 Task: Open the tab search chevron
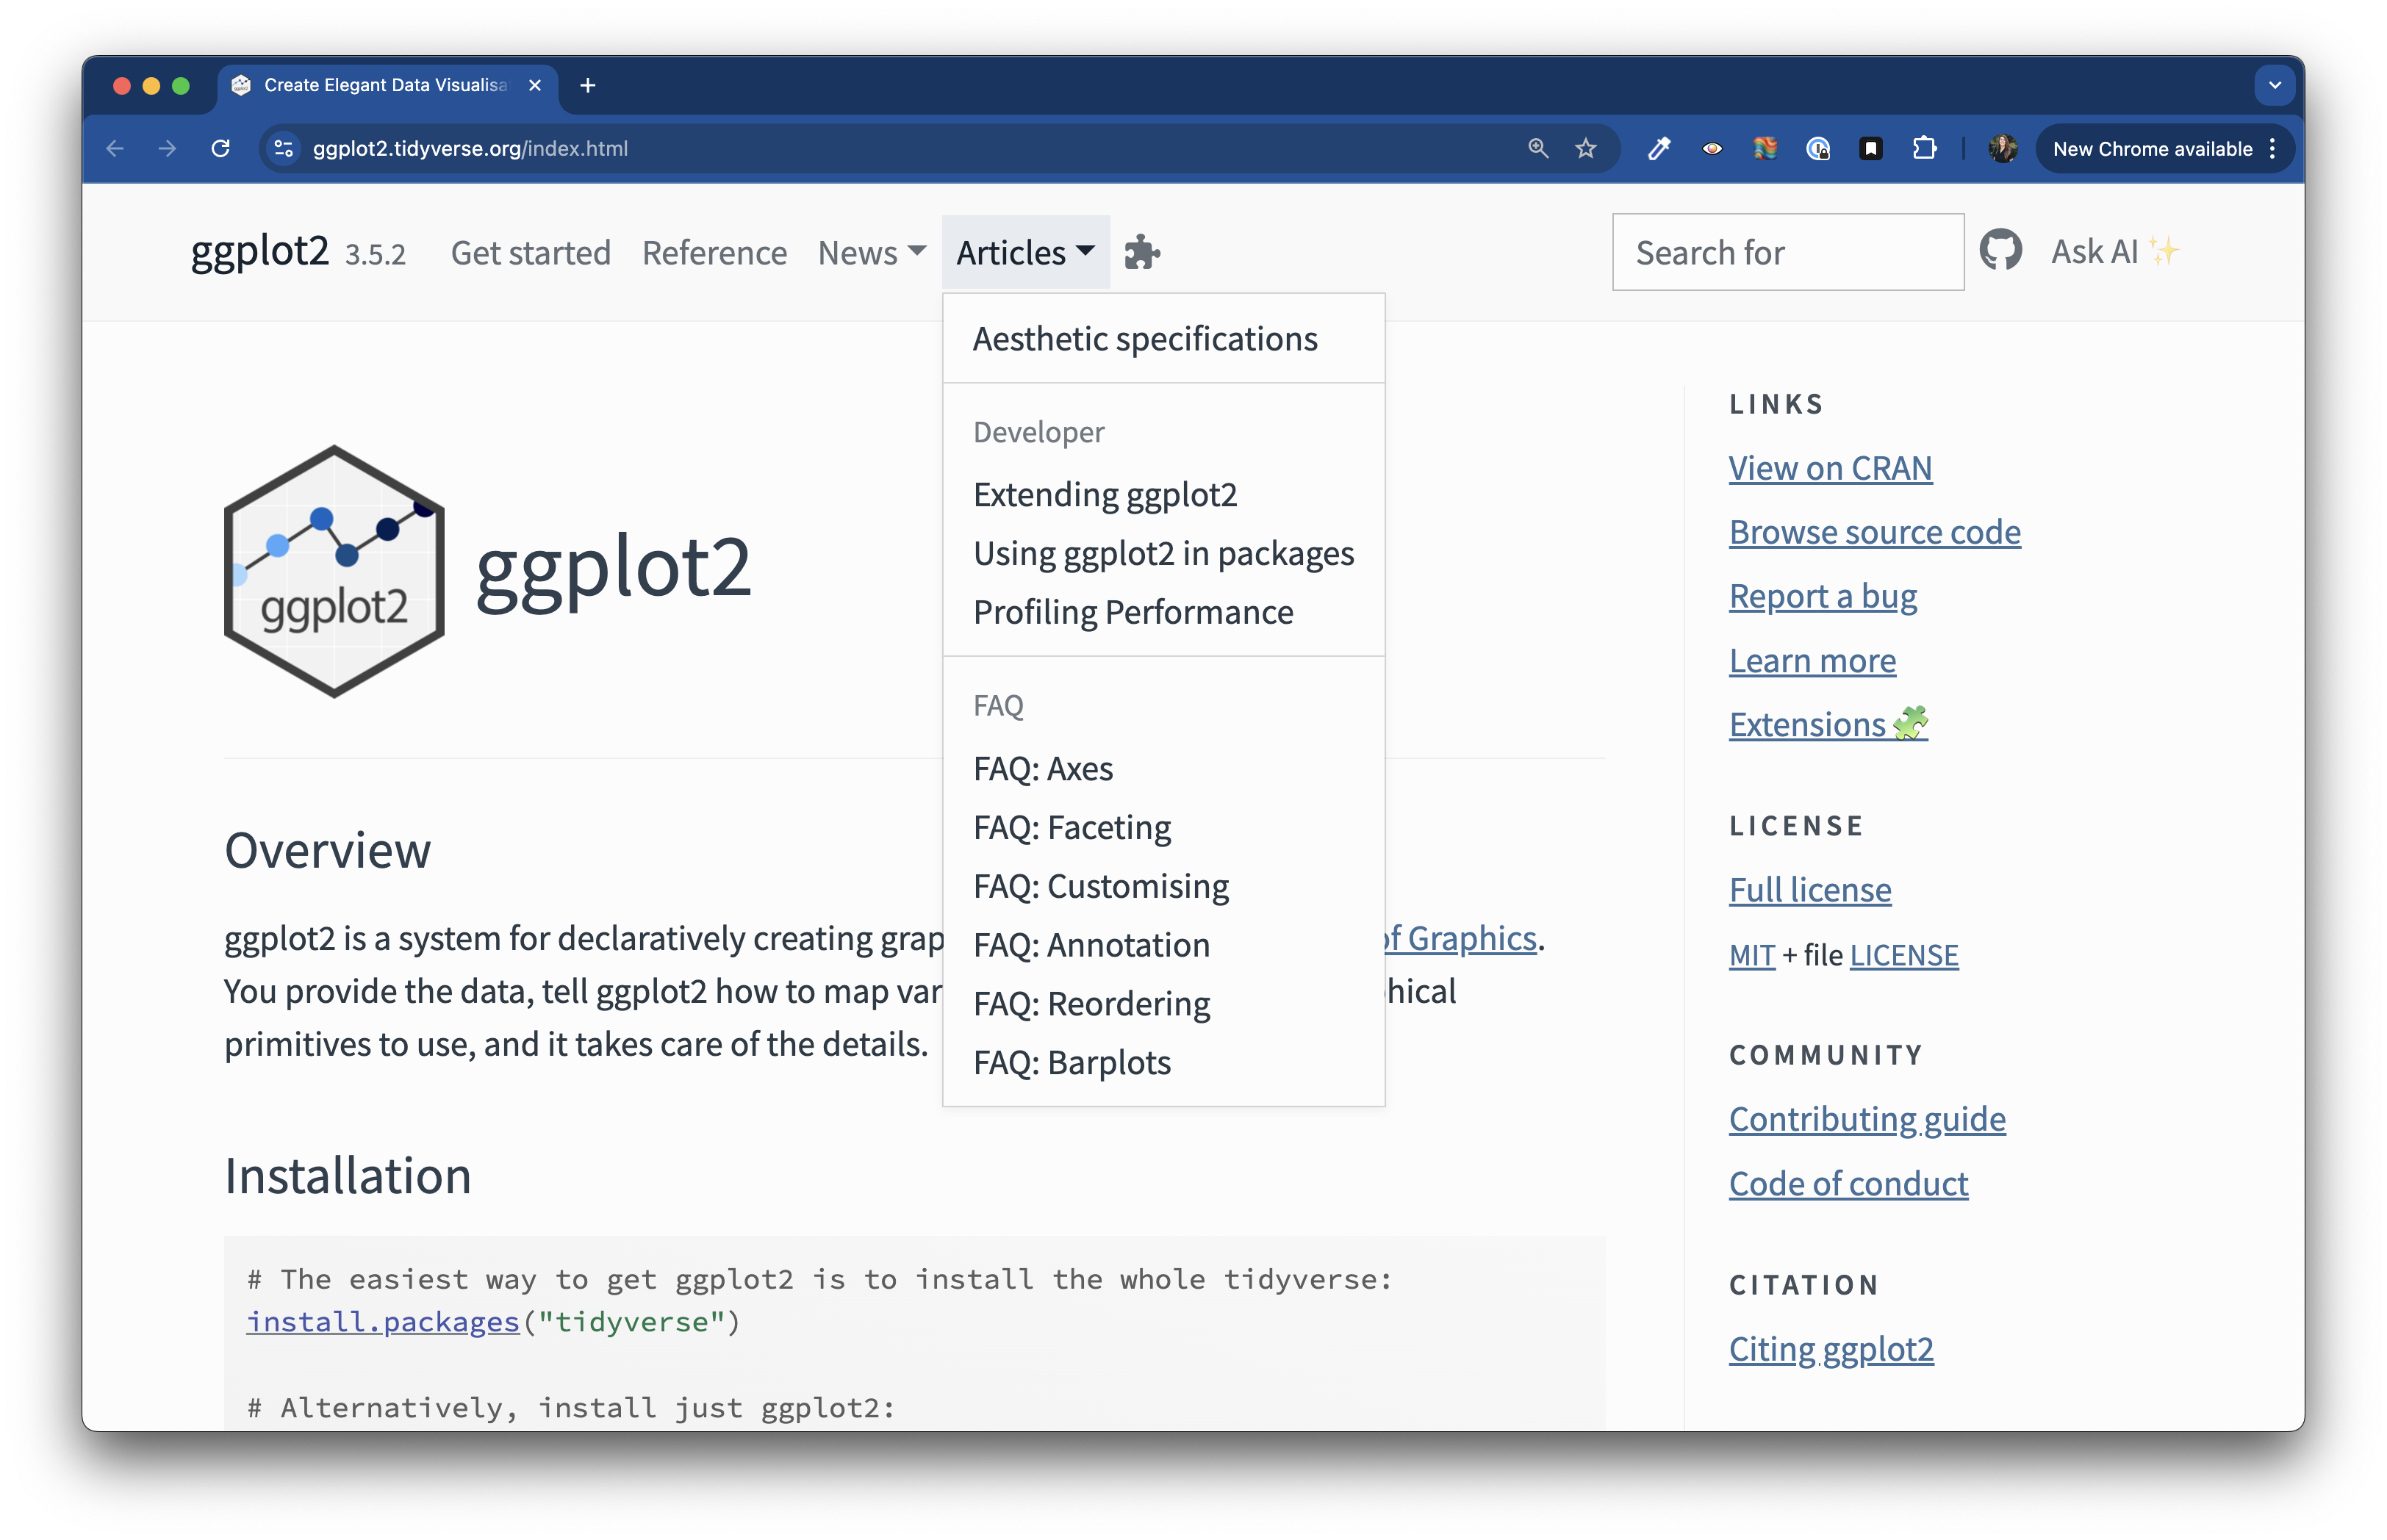pos(2274,86)
